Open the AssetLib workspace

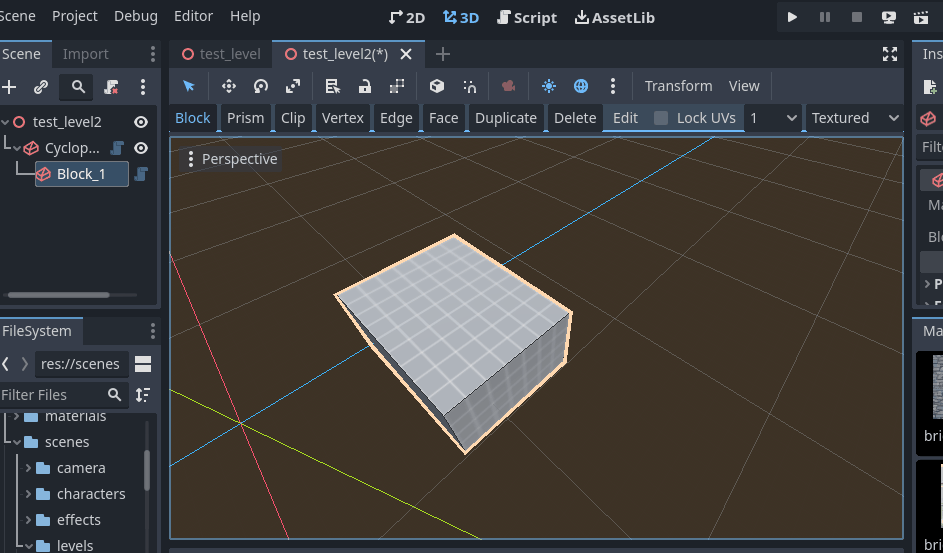(615, 17)
